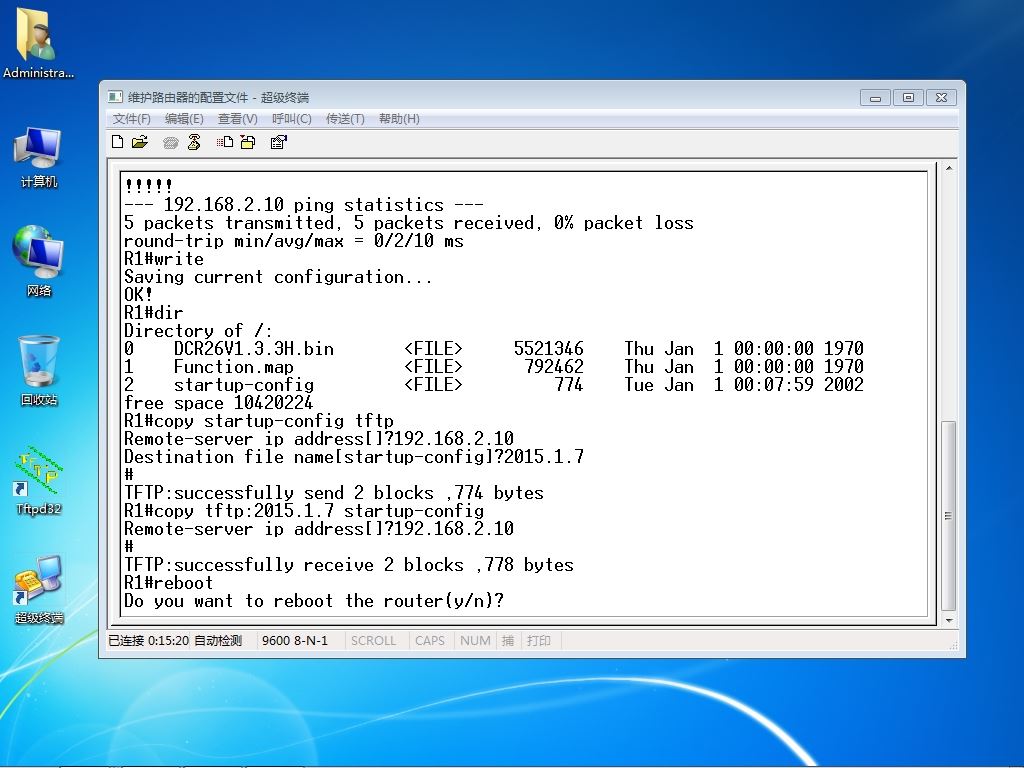Select the 超级终端 desktop shortcut

(39, 590)
